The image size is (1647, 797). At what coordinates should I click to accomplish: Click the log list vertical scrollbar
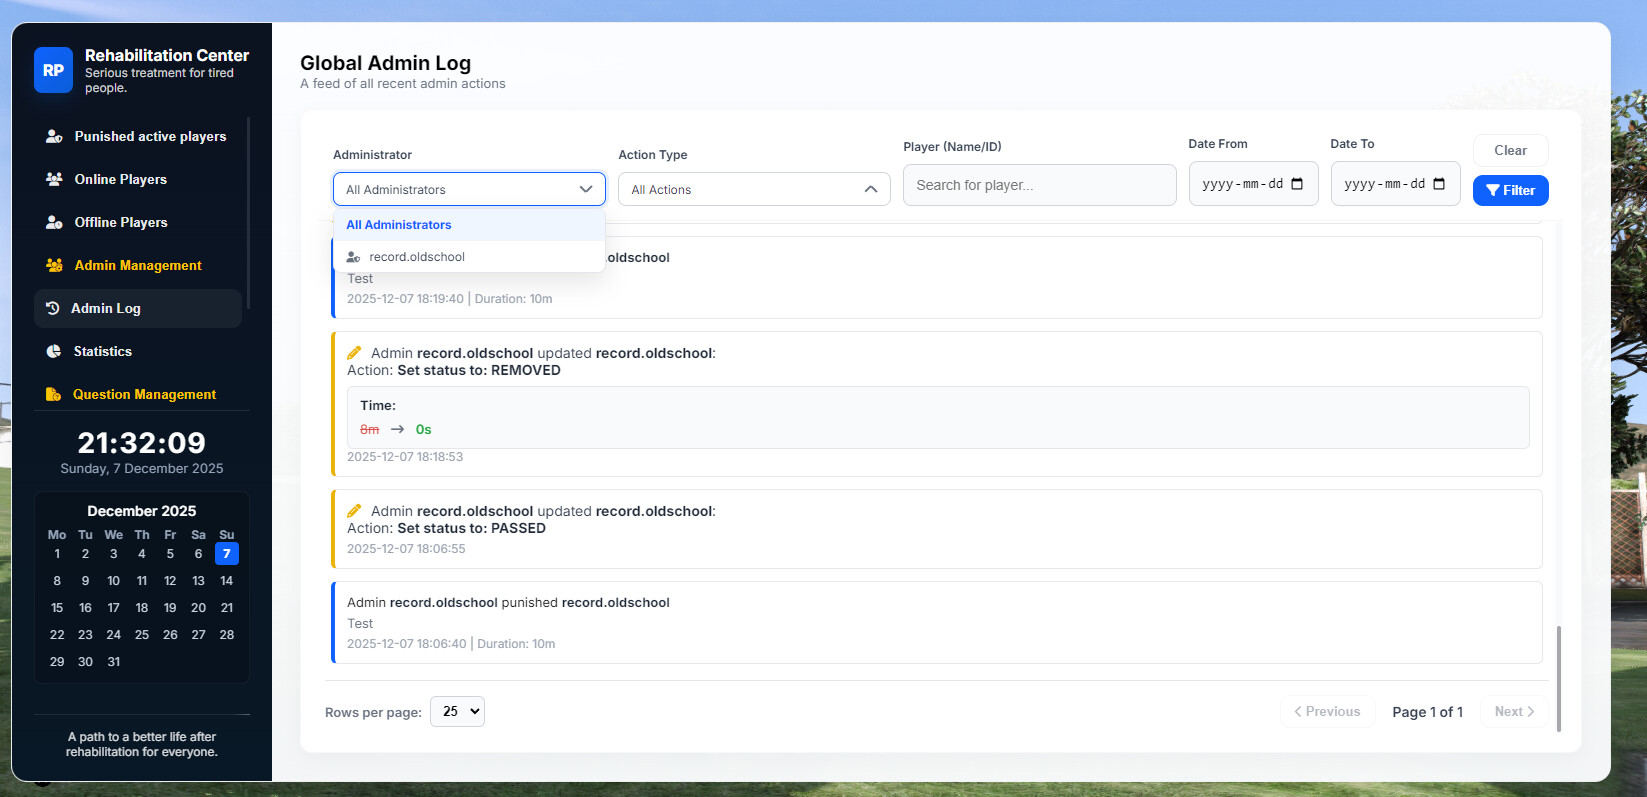(1558, 678)
